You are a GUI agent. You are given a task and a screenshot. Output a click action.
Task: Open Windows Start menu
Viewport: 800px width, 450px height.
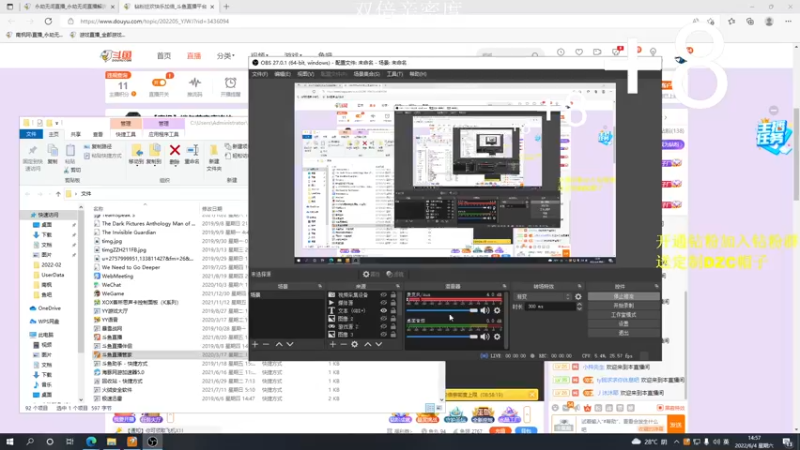pos(10,441)
